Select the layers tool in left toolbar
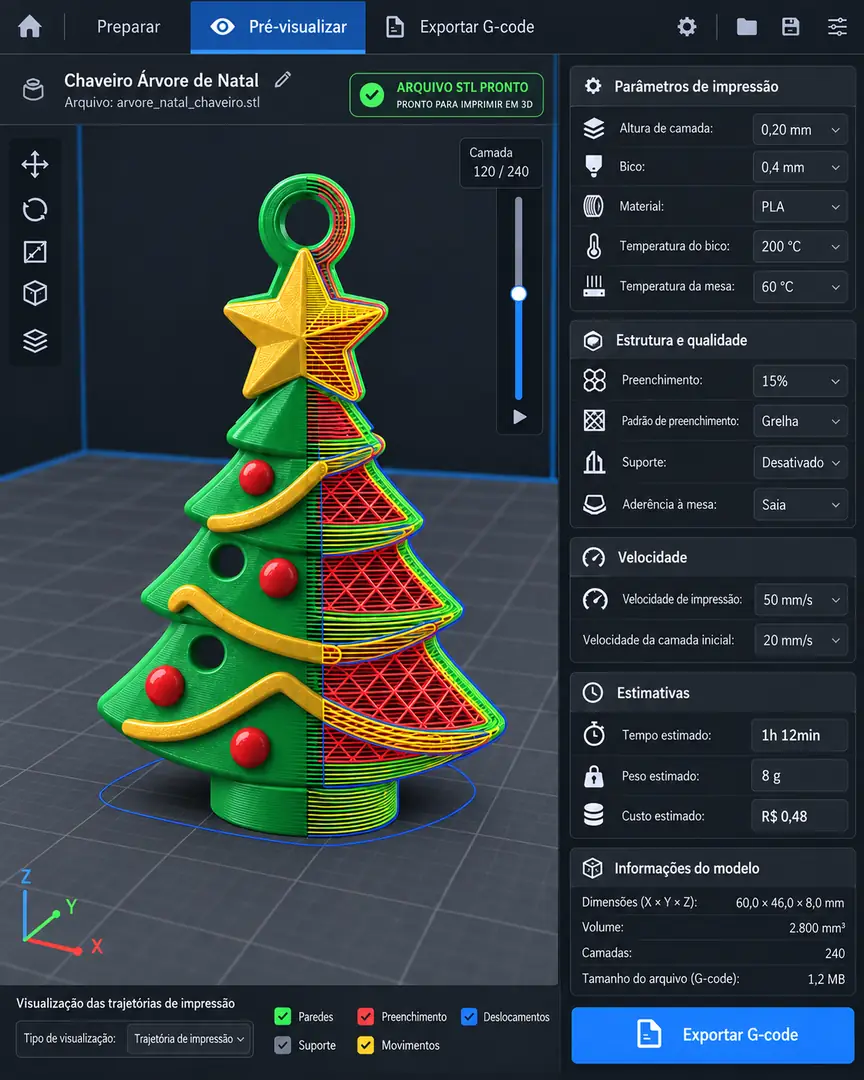 pos(35,340)
